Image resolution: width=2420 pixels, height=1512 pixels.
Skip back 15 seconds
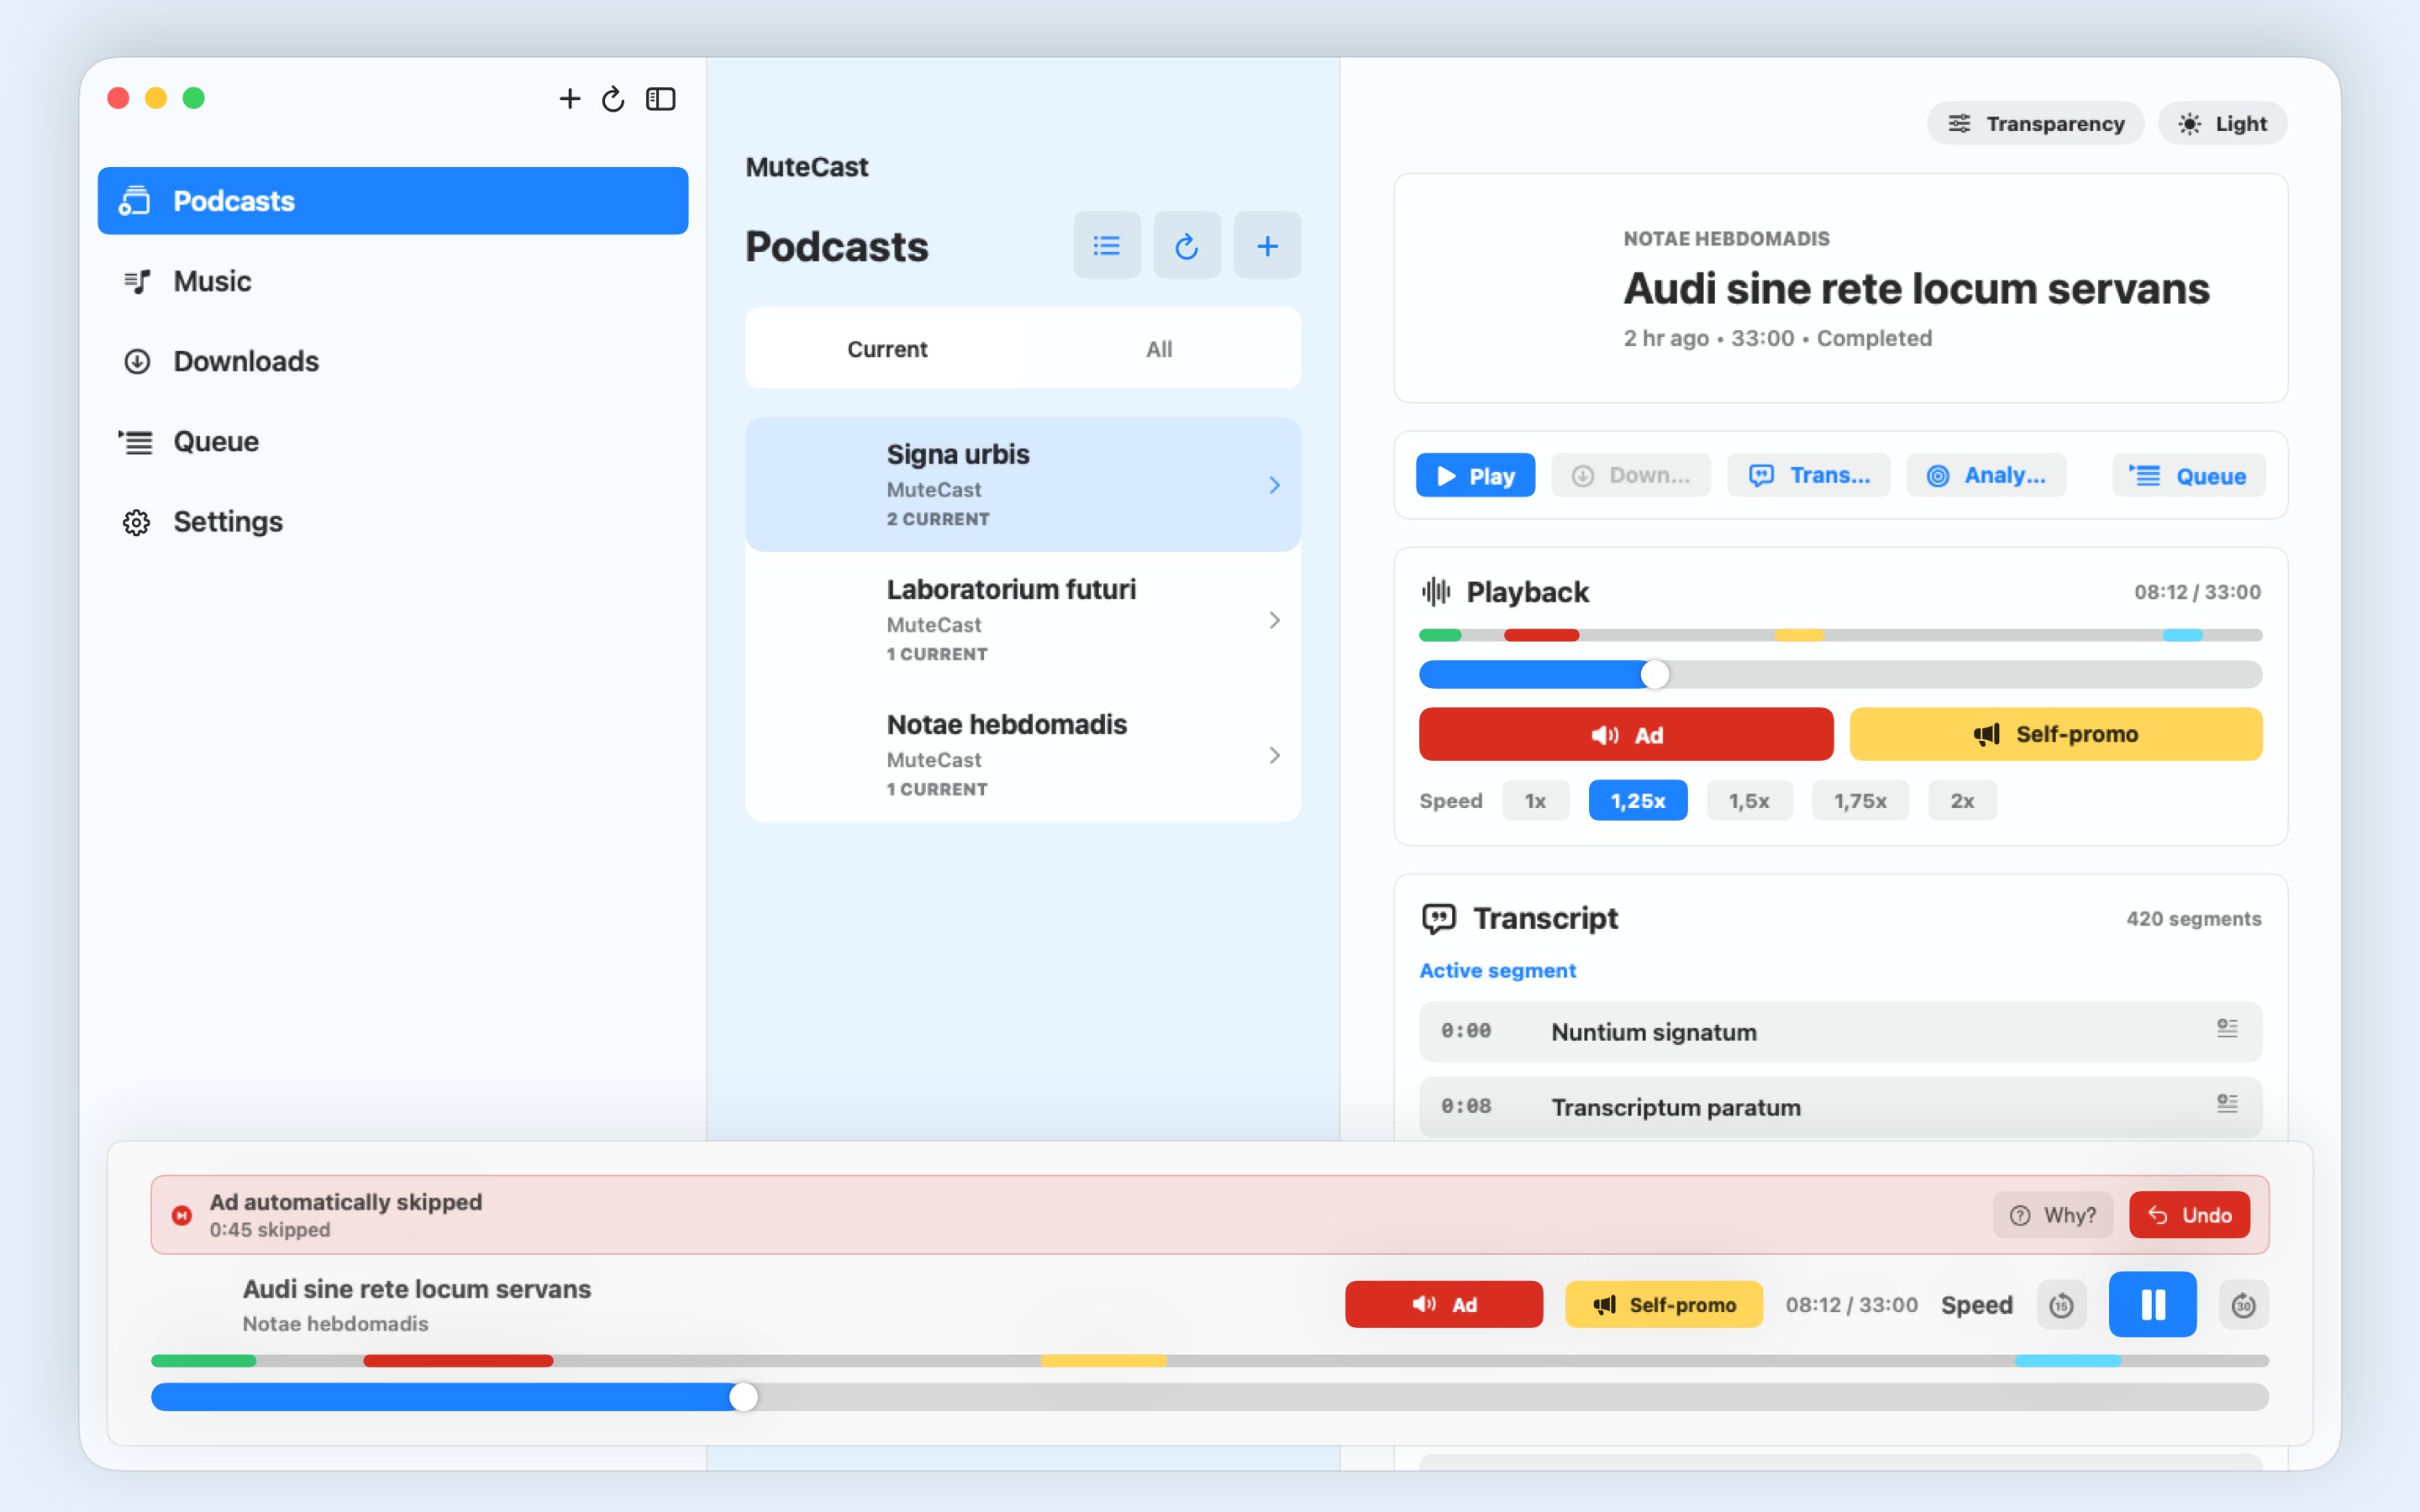coord(2061,1305)
